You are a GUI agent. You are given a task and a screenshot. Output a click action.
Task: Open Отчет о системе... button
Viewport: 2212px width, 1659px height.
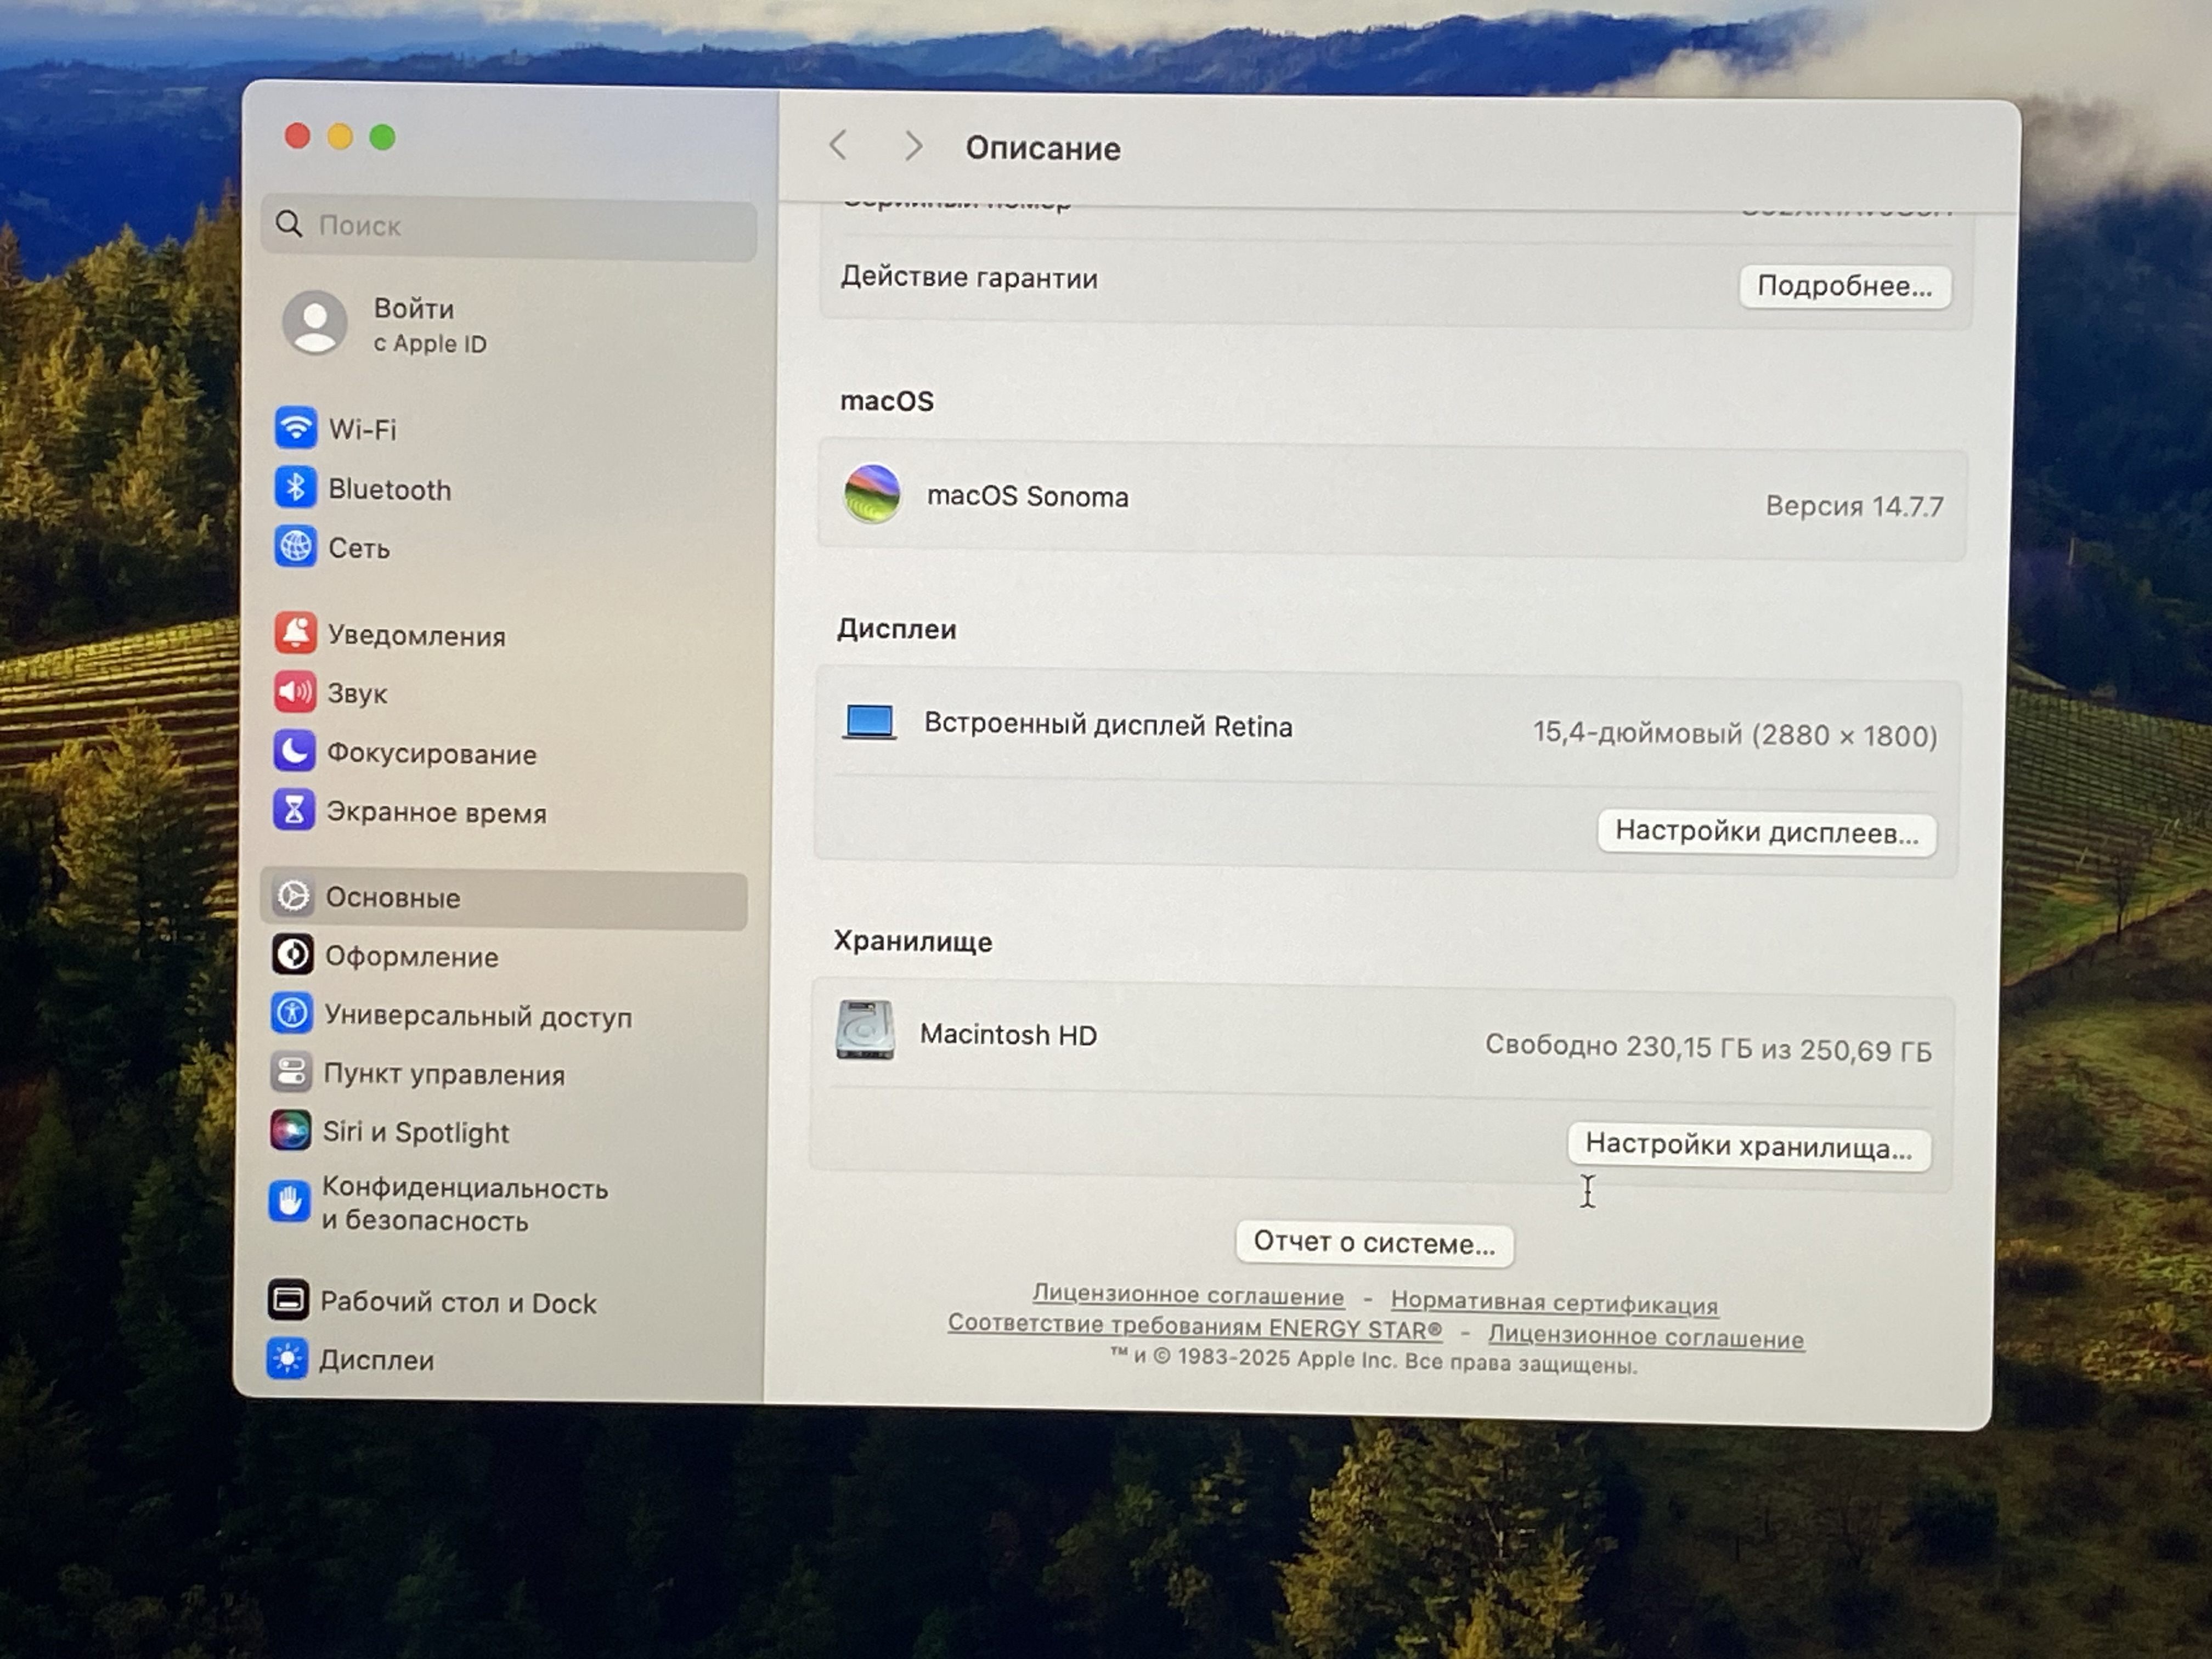click(x=1374, y=1243)
